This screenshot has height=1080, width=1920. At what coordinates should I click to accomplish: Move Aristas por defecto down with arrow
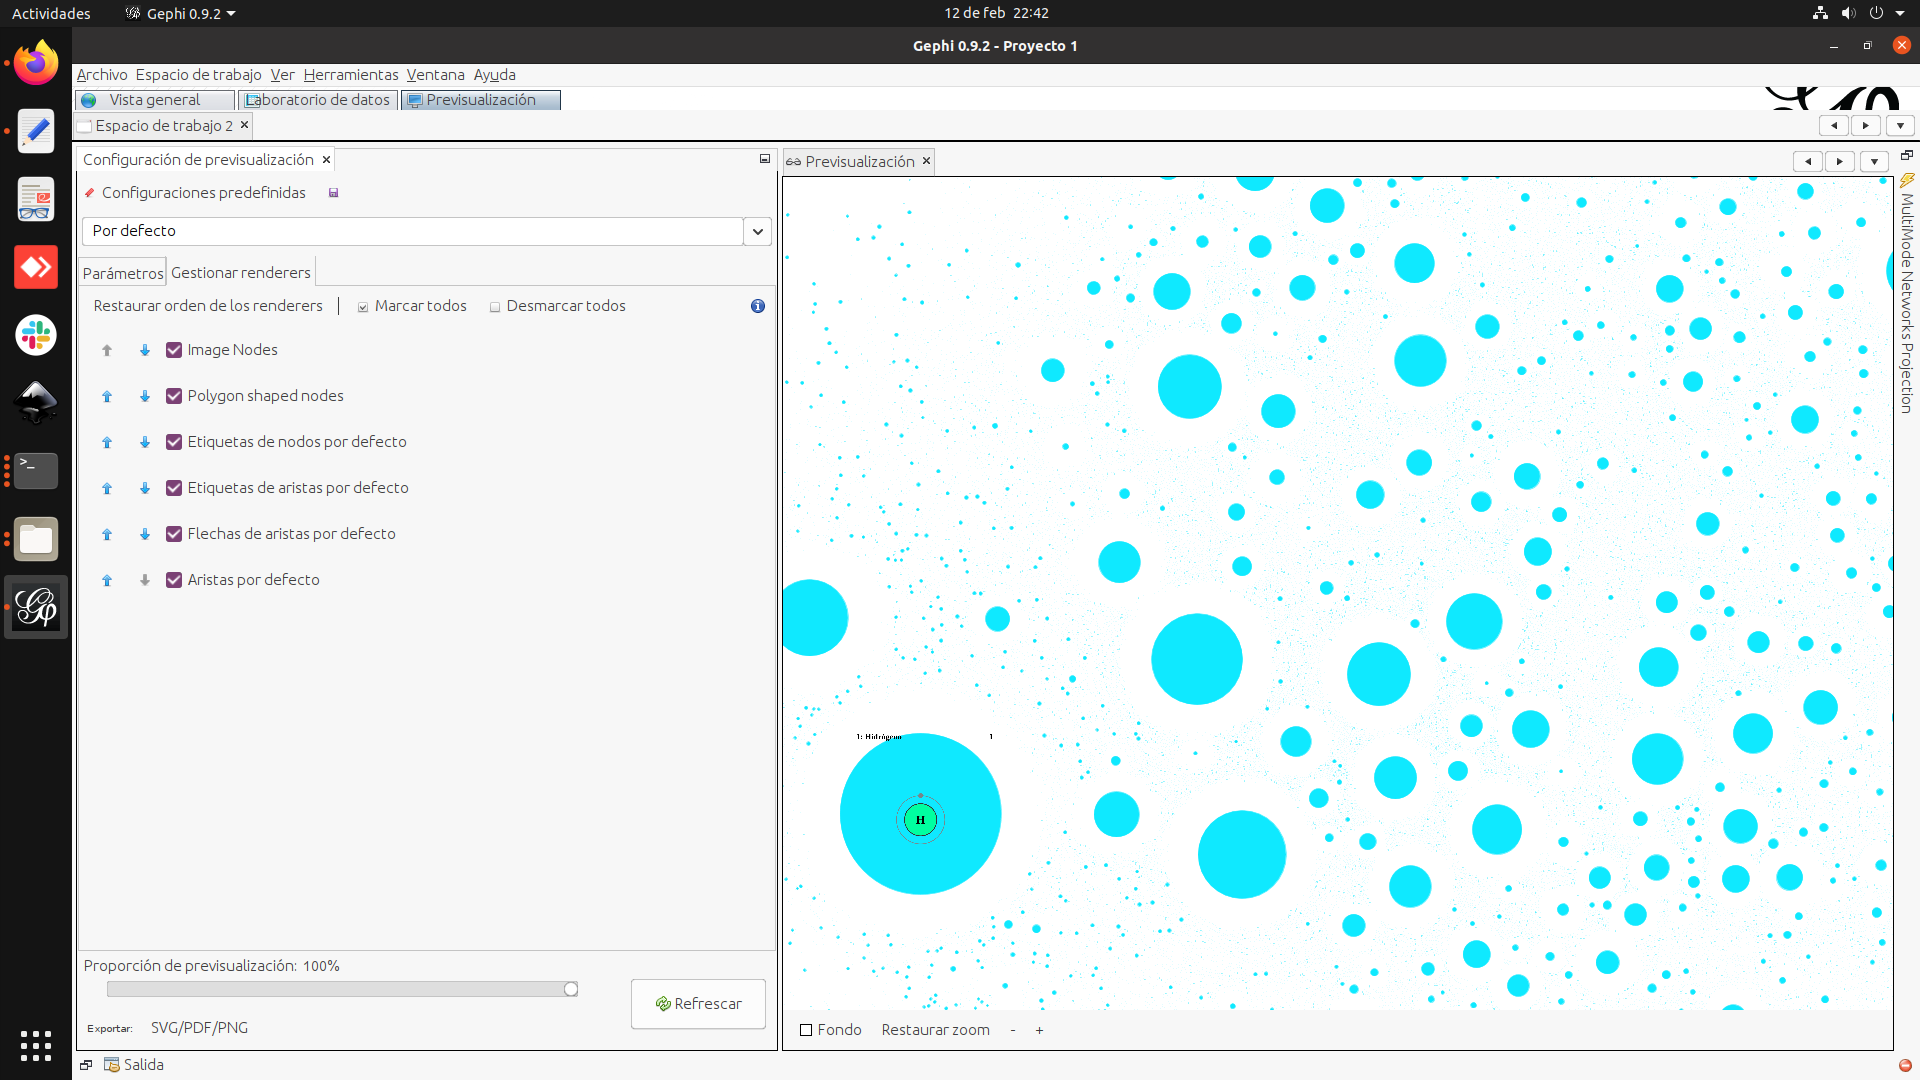click(145, 580)
